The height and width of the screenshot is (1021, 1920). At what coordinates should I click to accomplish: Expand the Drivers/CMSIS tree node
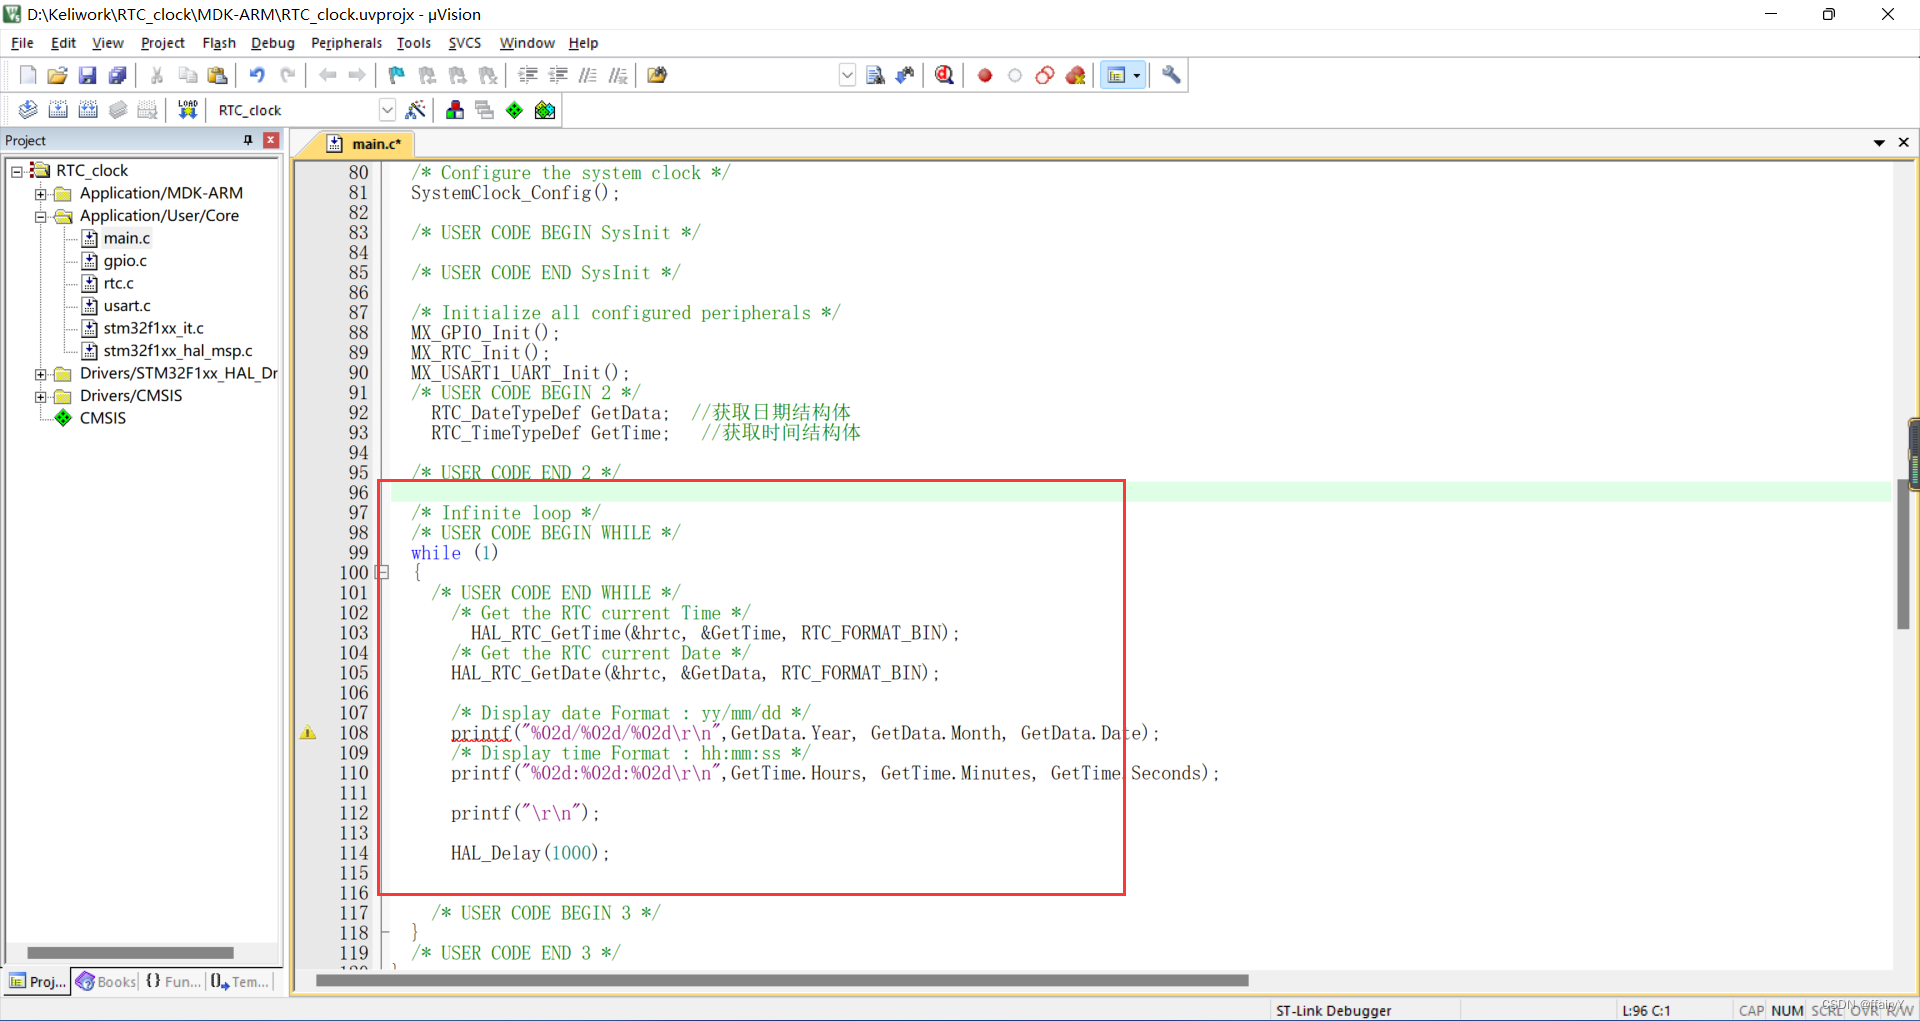[40, 396]
